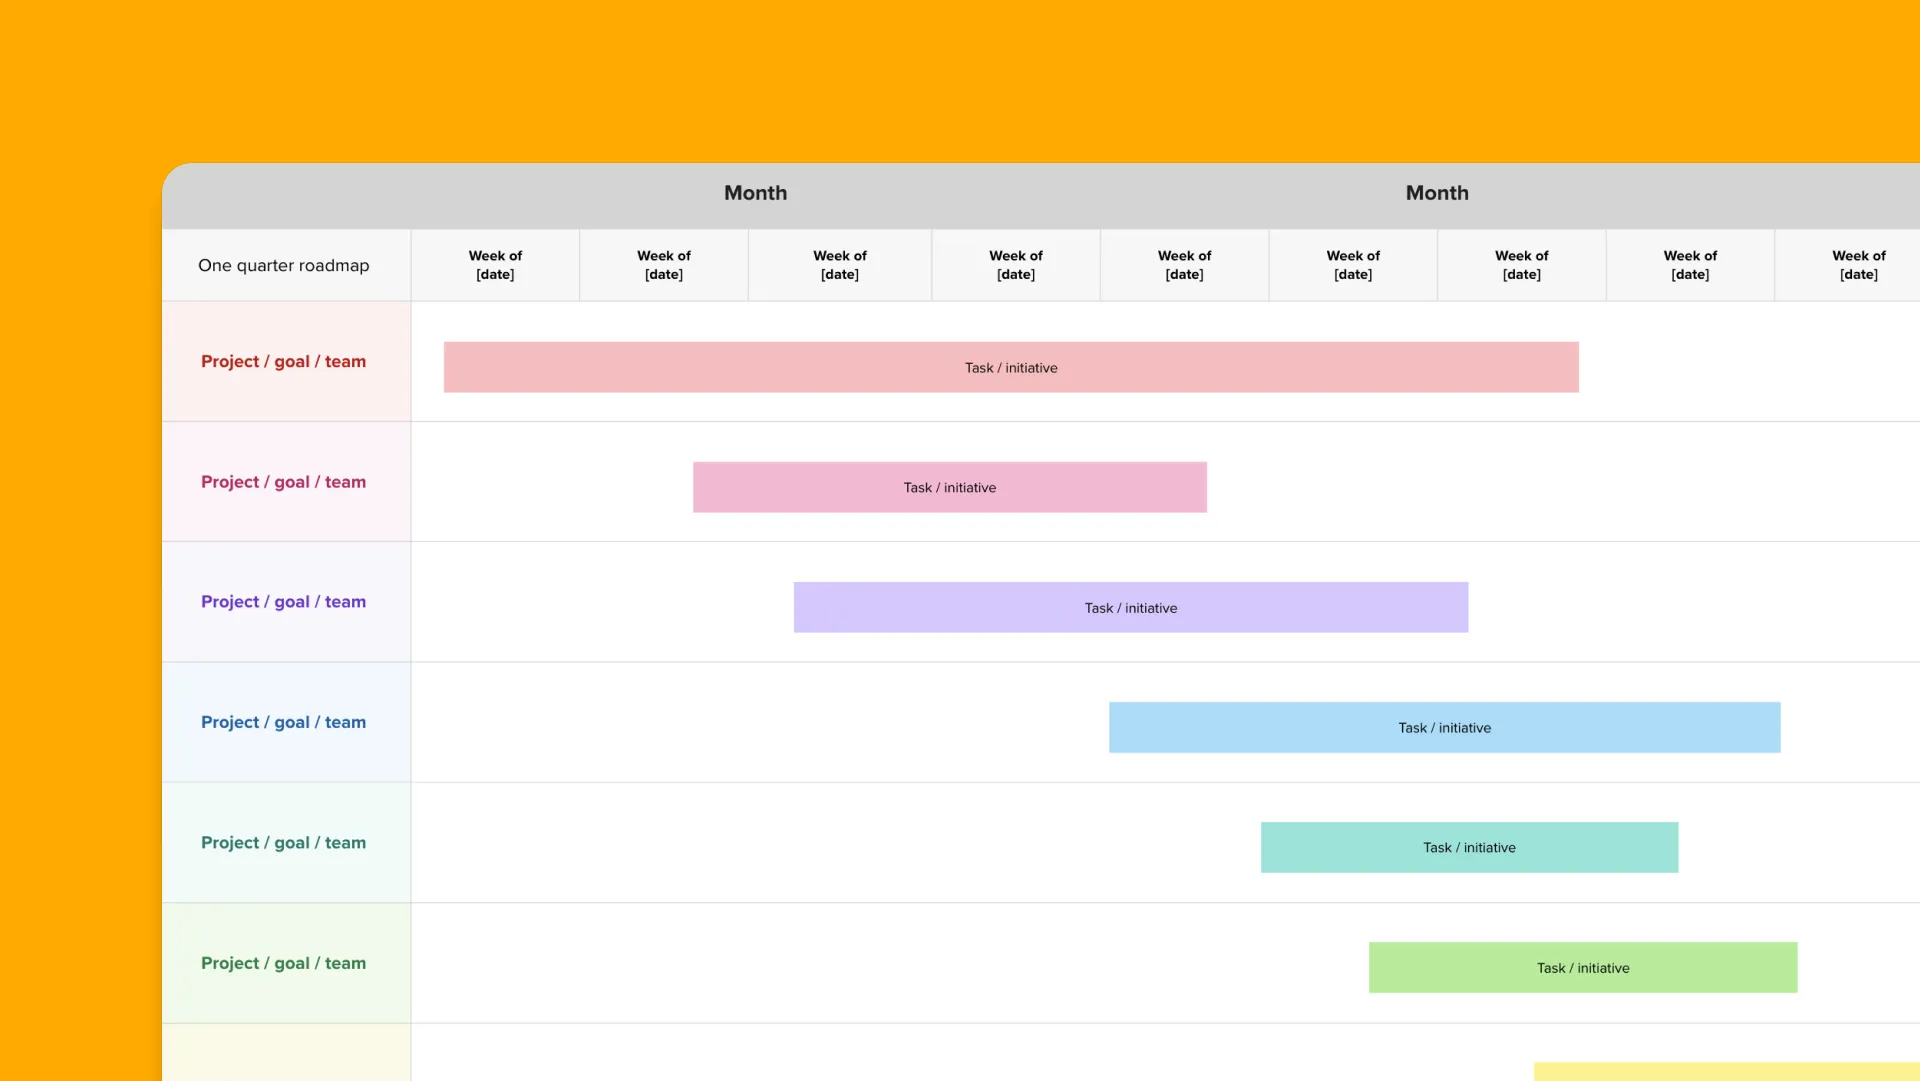
Task: Select the purple Task / initiative bar
Action: tap(1131, 607)
